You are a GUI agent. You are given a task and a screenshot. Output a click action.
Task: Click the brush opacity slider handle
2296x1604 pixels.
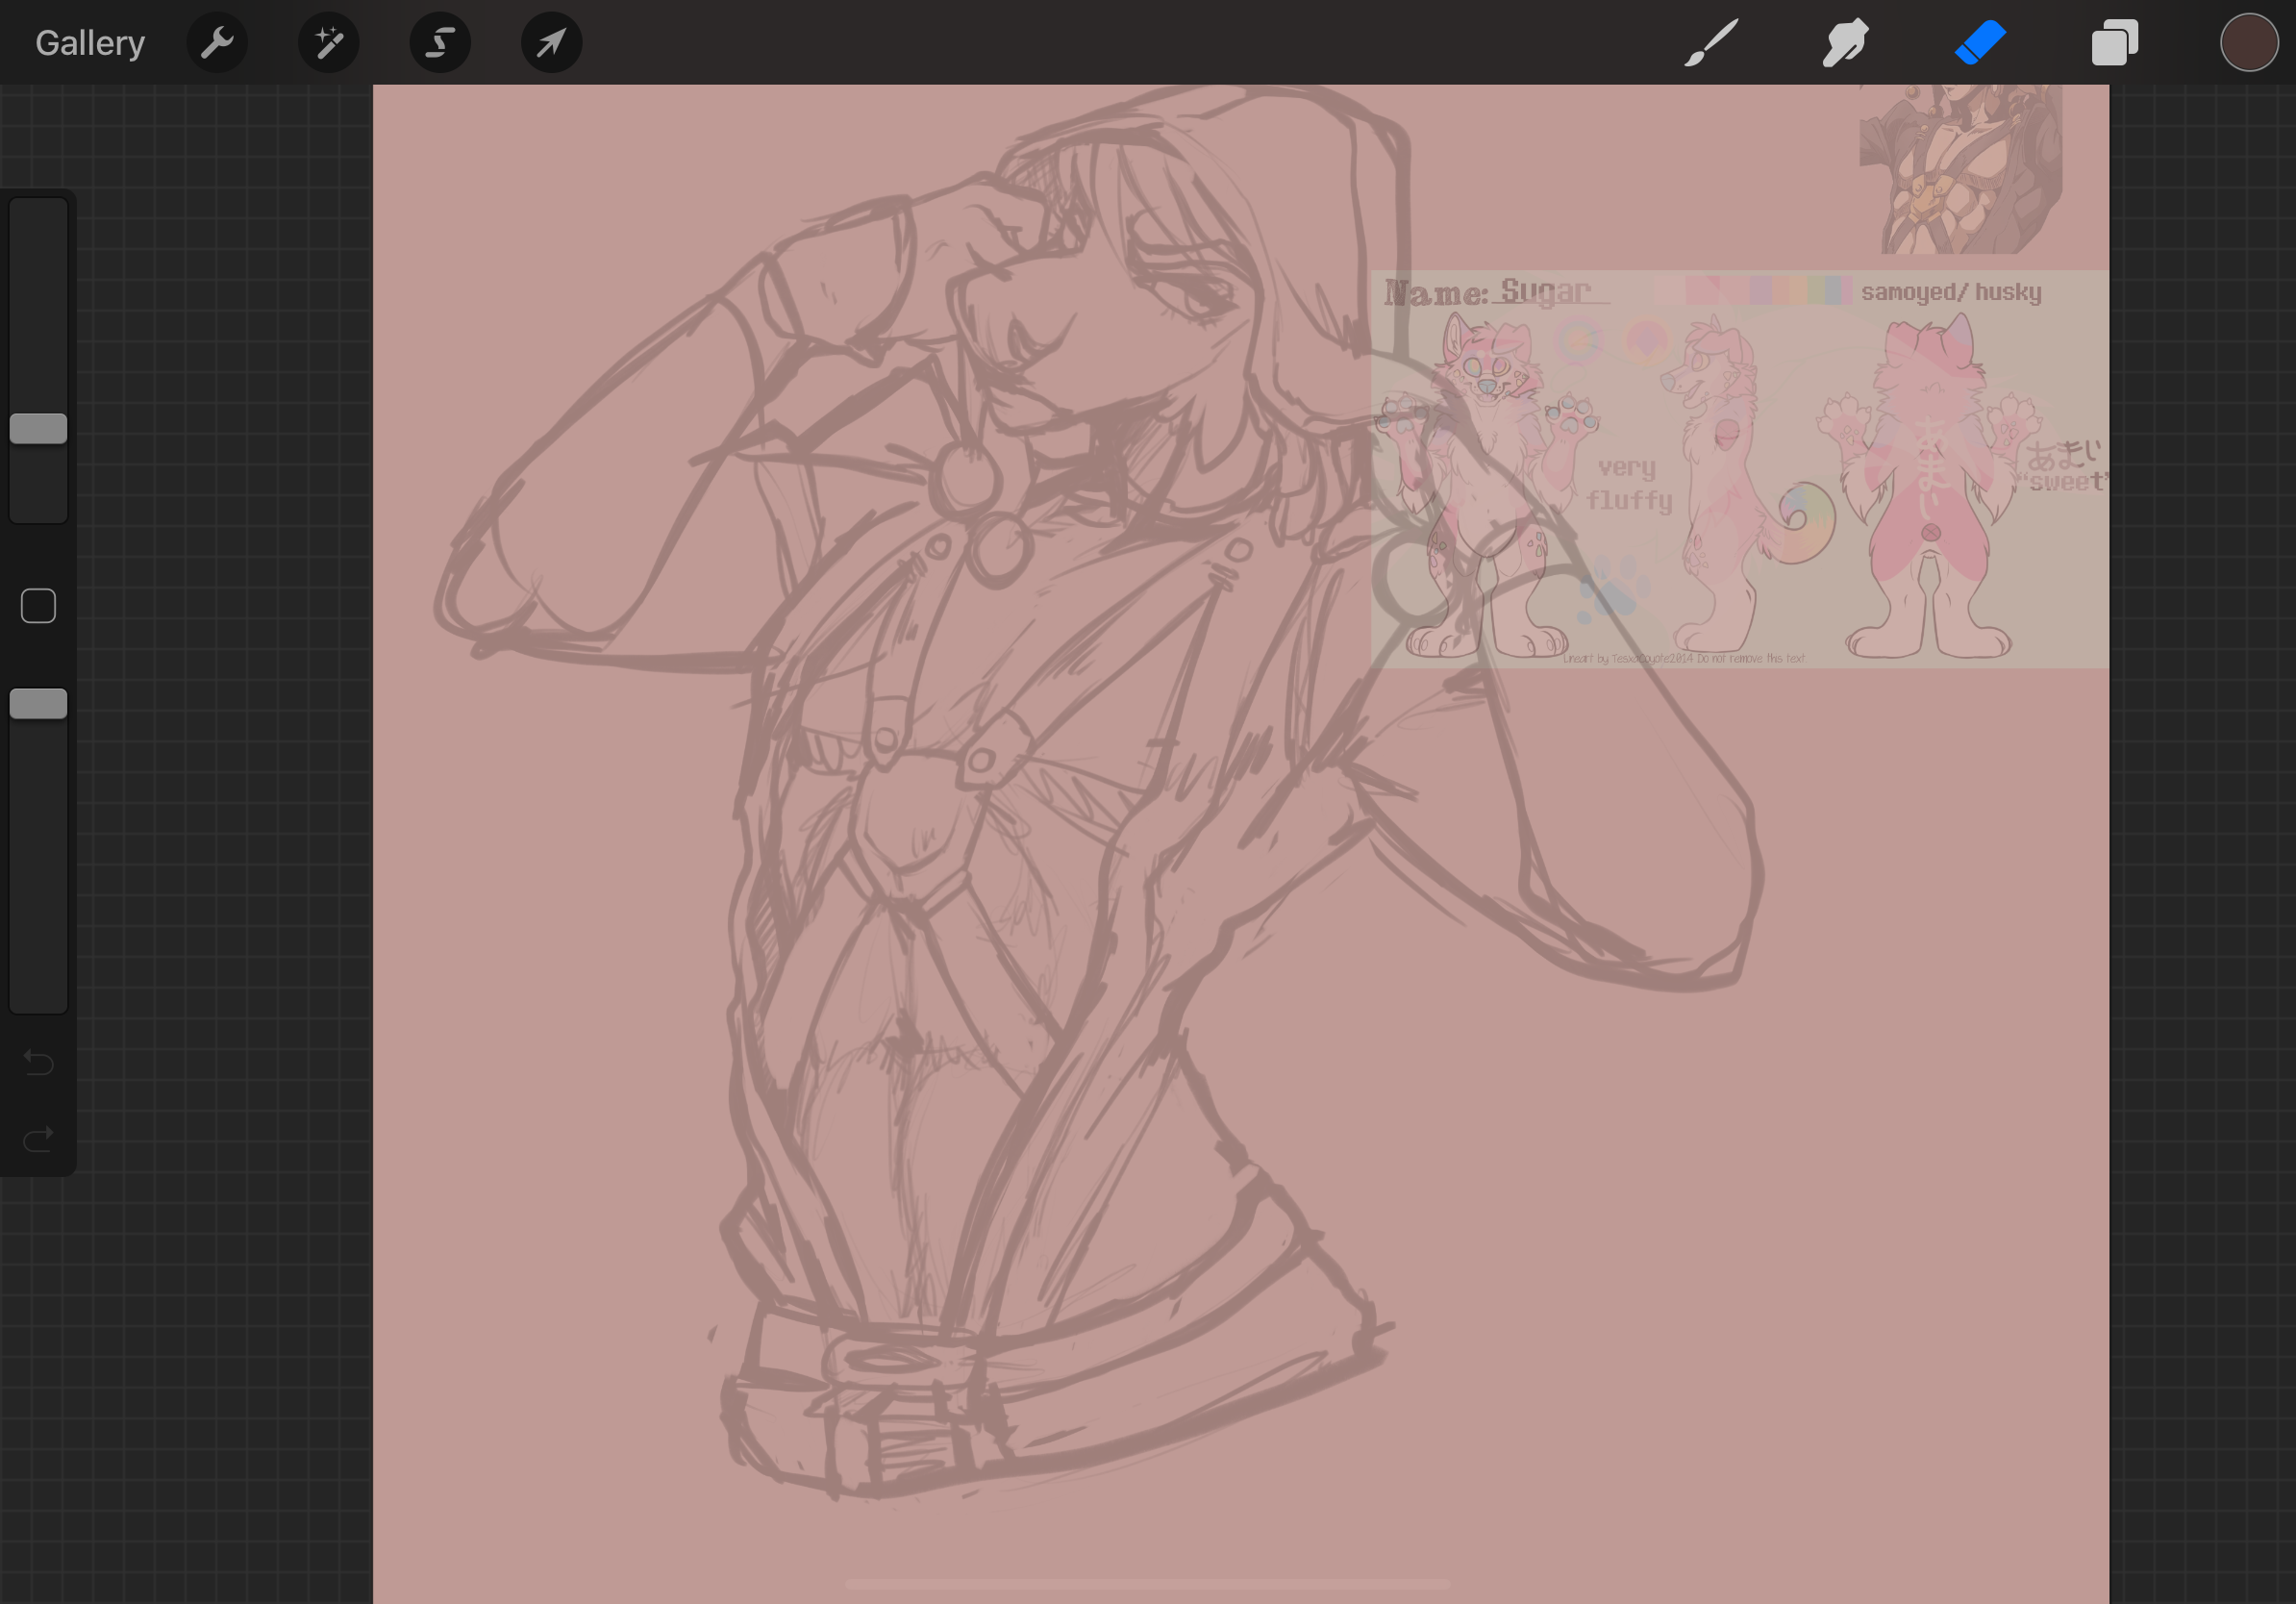pos(38,704)
